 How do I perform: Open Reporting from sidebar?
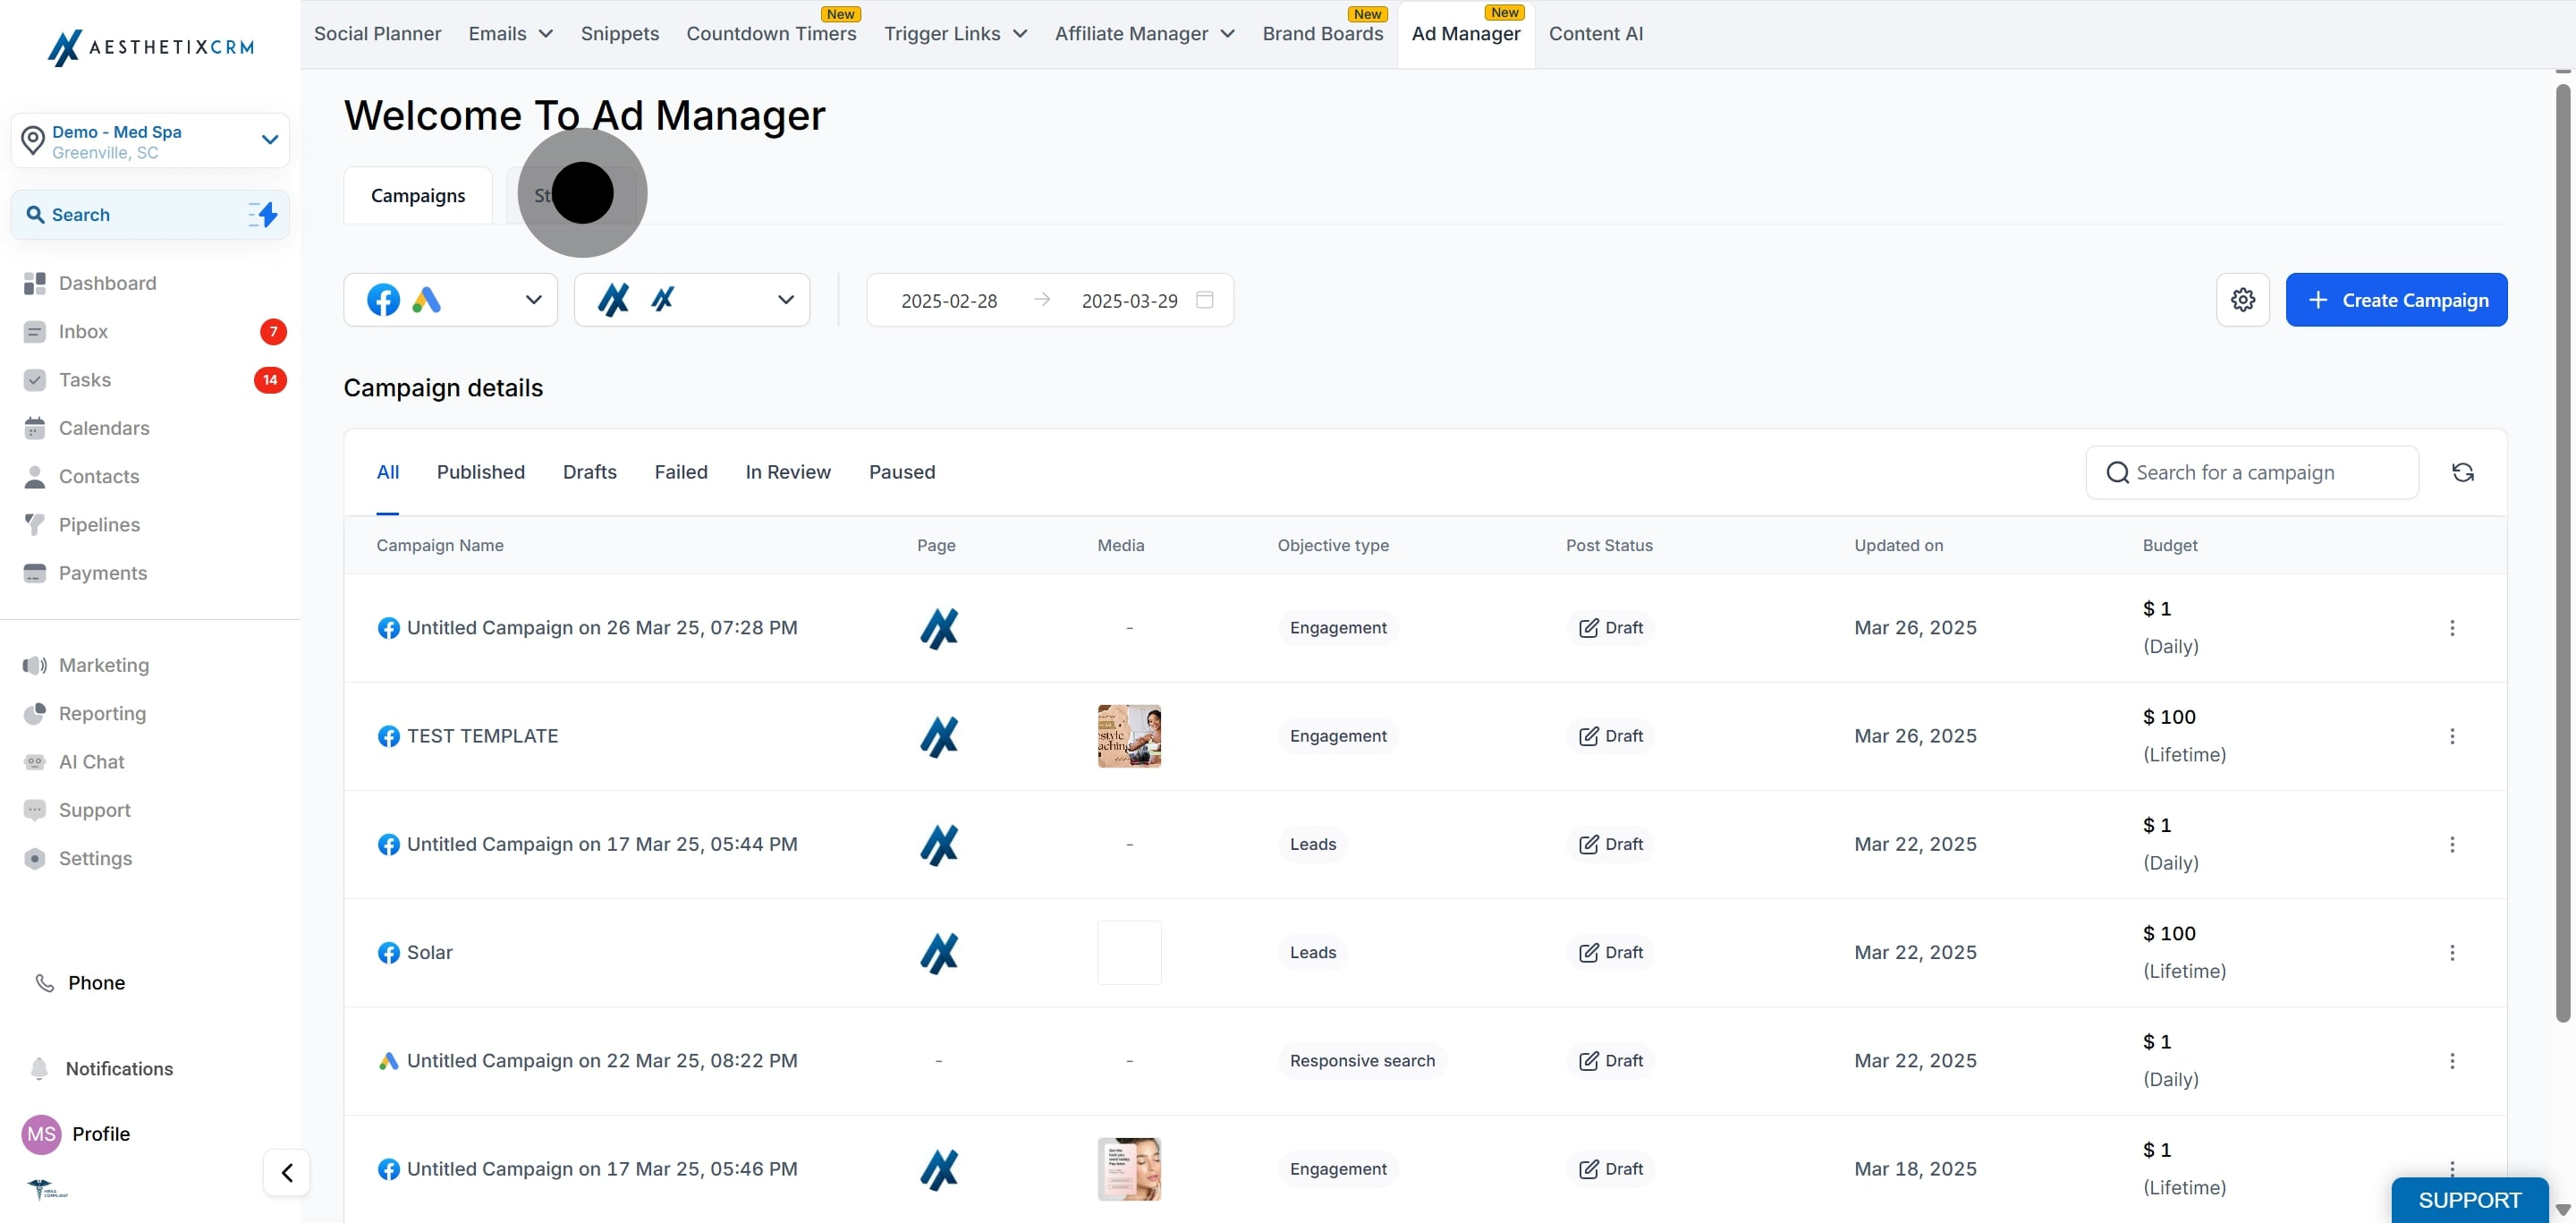[102, 714]
